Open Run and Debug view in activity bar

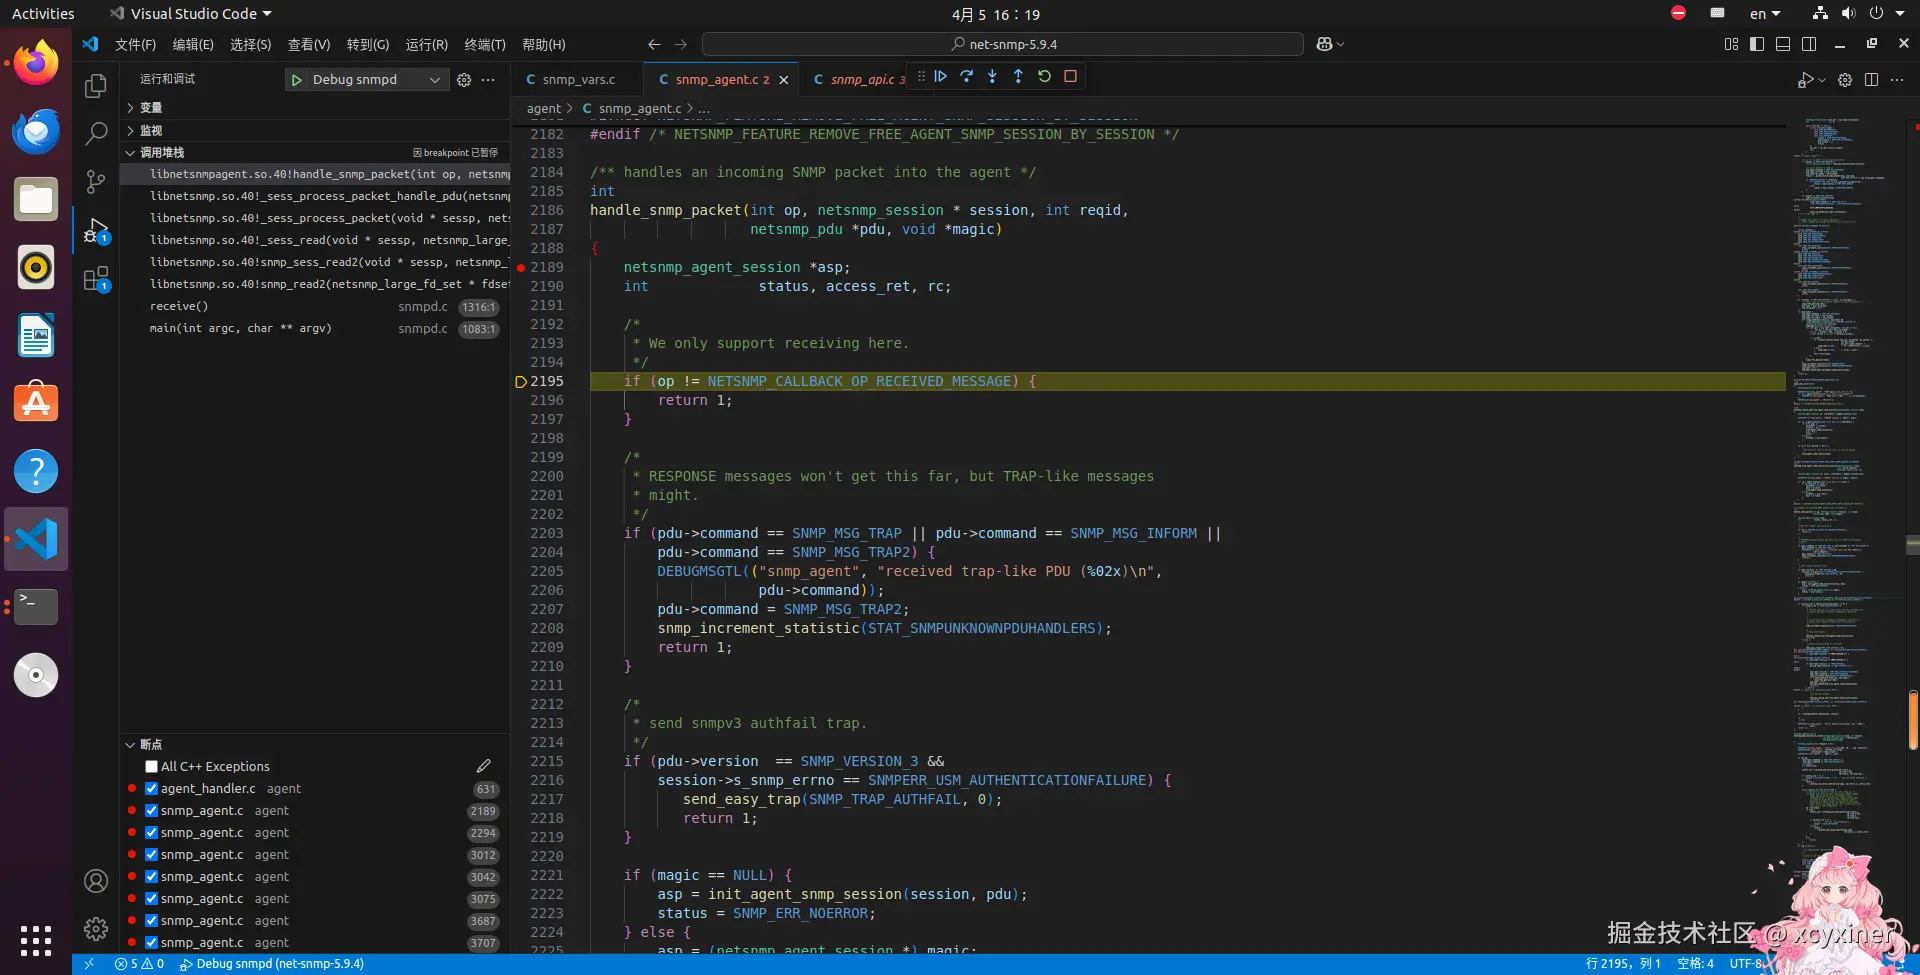pyautogui.click(x=96, y=230)
